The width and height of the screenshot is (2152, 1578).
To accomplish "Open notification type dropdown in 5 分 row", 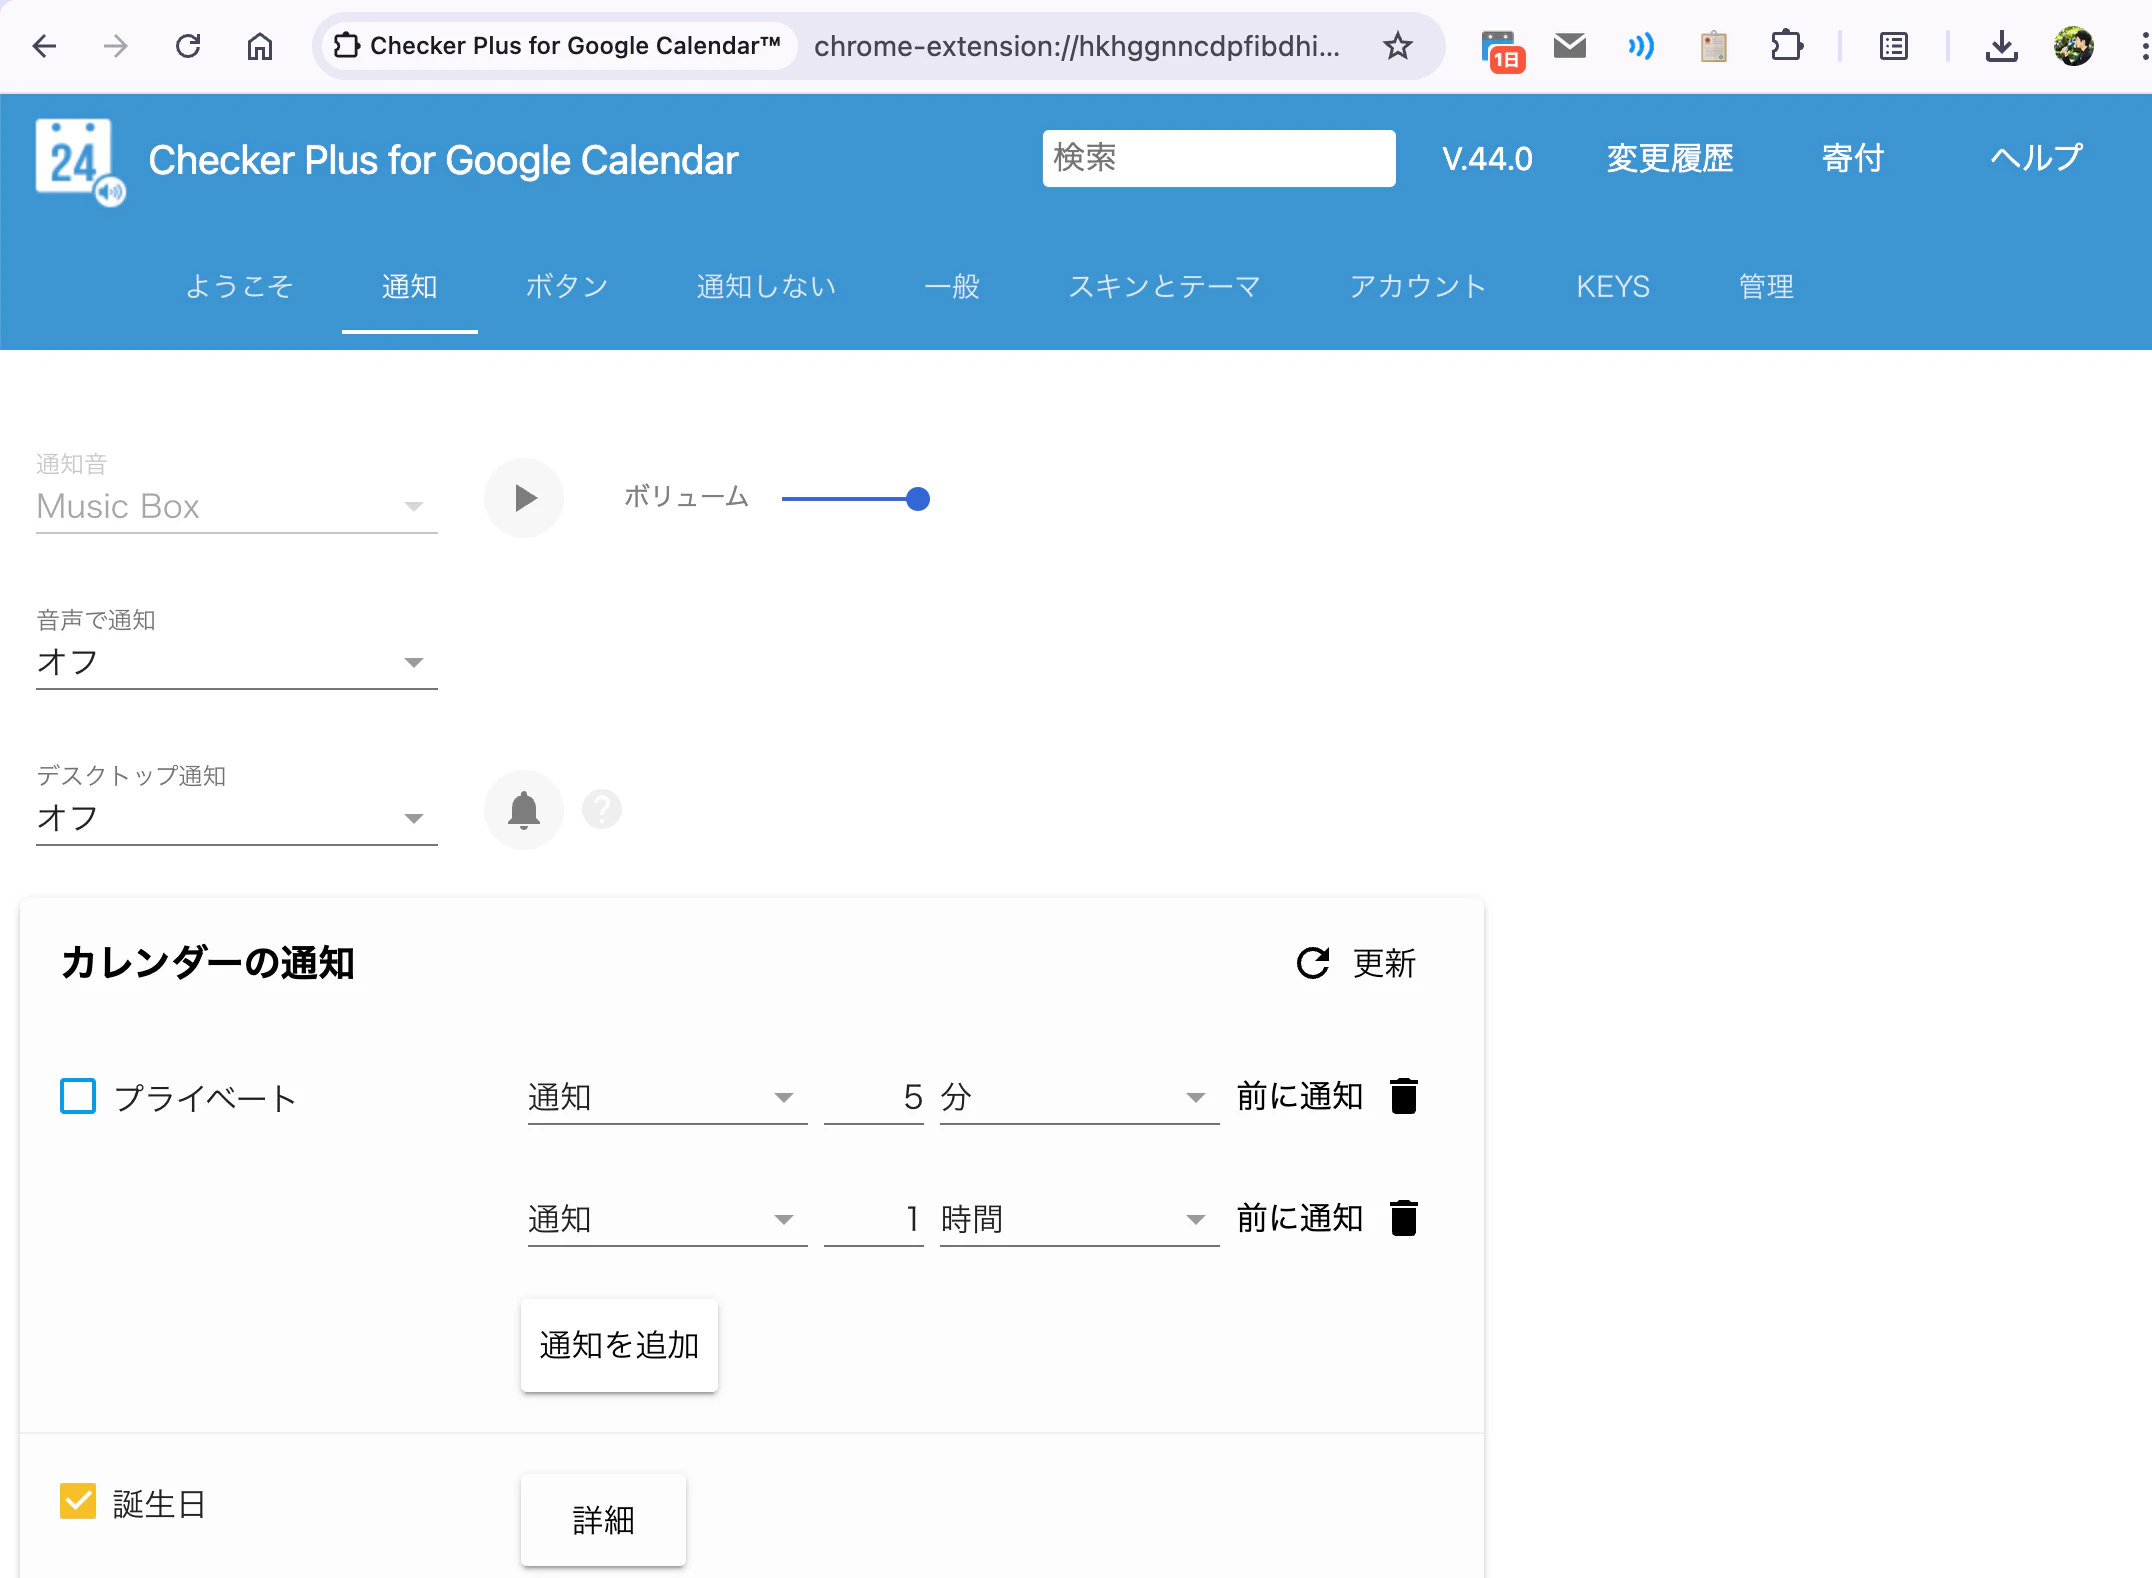I will 668,1098.
